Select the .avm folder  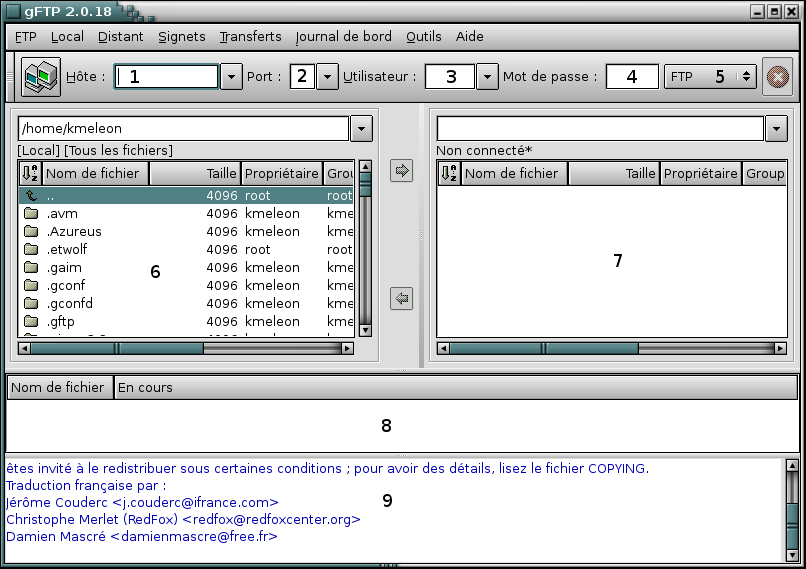tap(186, 213)
